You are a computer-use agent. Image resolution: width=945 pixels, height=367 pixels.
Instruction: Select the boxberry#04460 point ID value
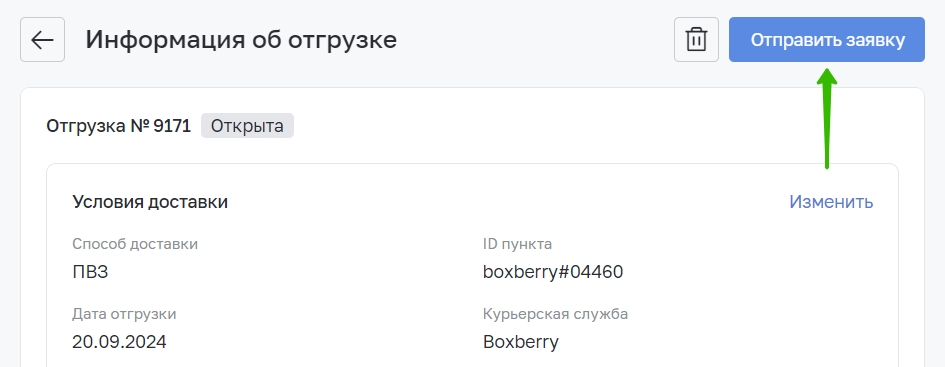click(553, 272)
